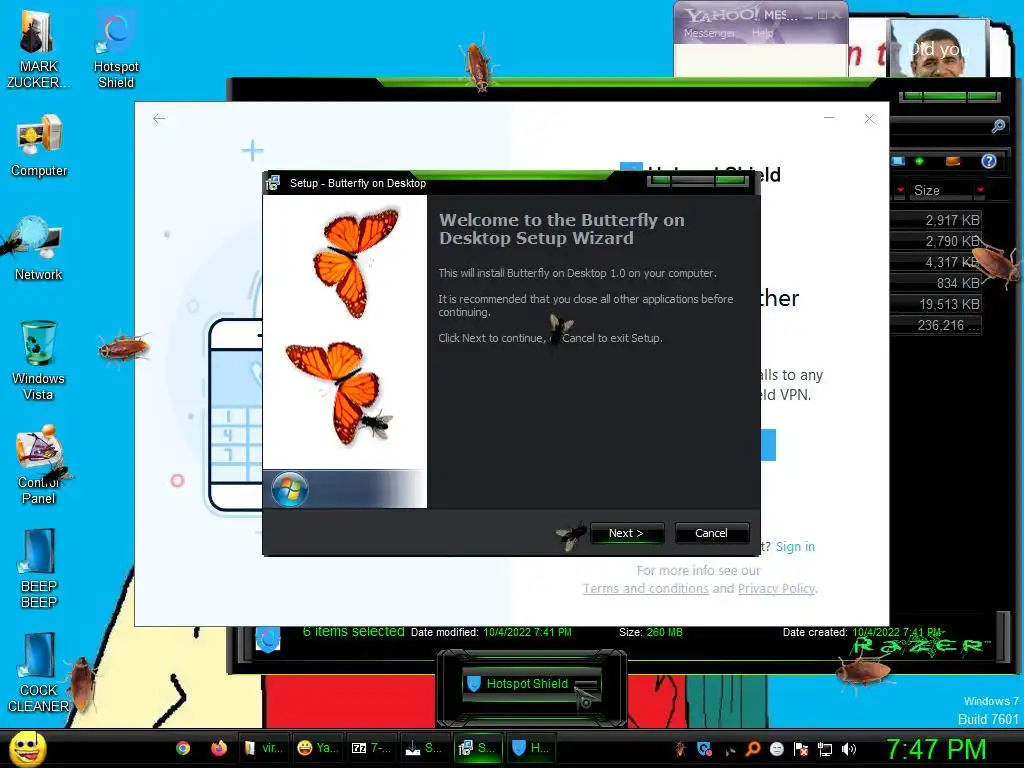The image size is (1024, 768).
Task: Minimize the Hotspot Shield window
Action: click(x=829, y=118)
